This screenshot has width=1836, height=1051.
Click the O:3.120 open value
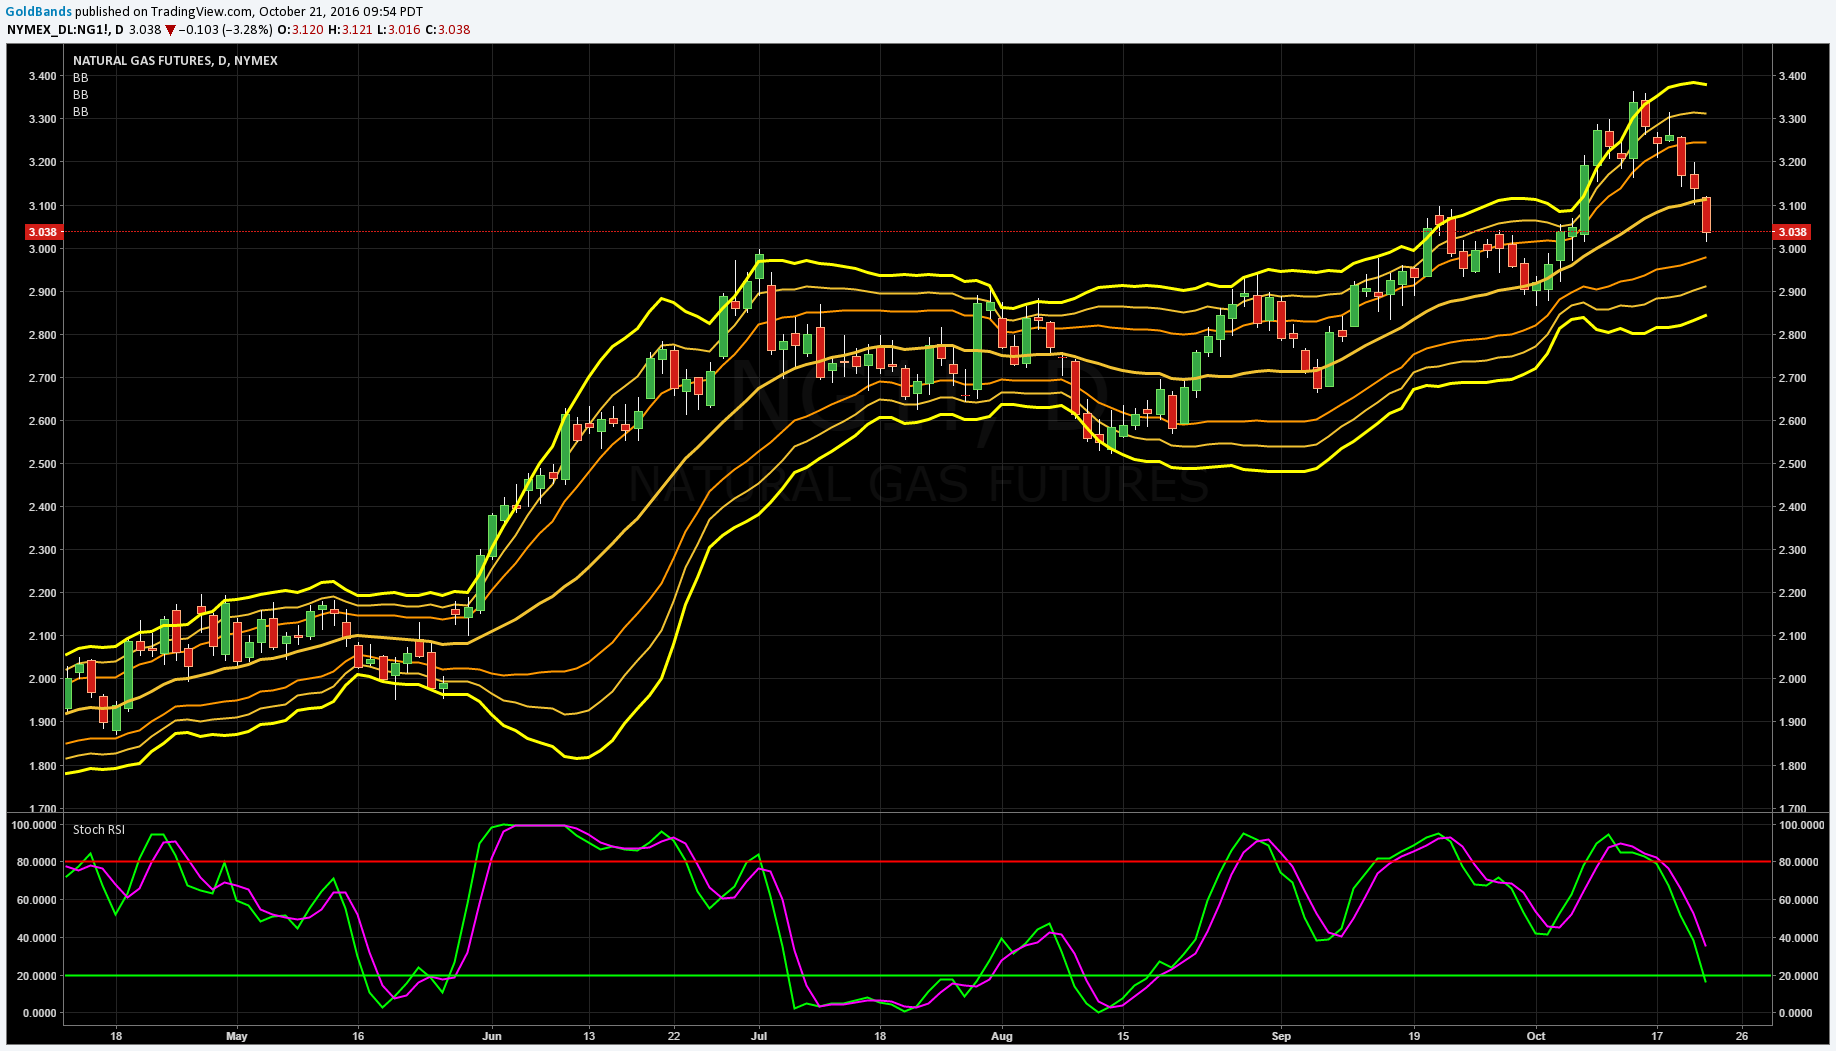[x=301, y=30]
